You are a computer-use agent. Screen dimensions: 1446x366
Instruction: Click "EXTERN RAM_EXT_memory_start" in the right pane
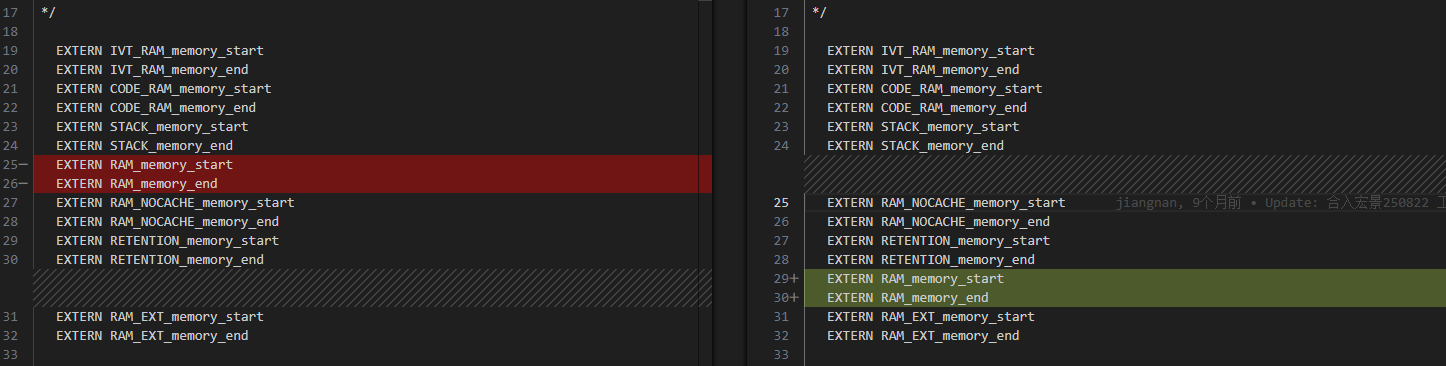931,317
